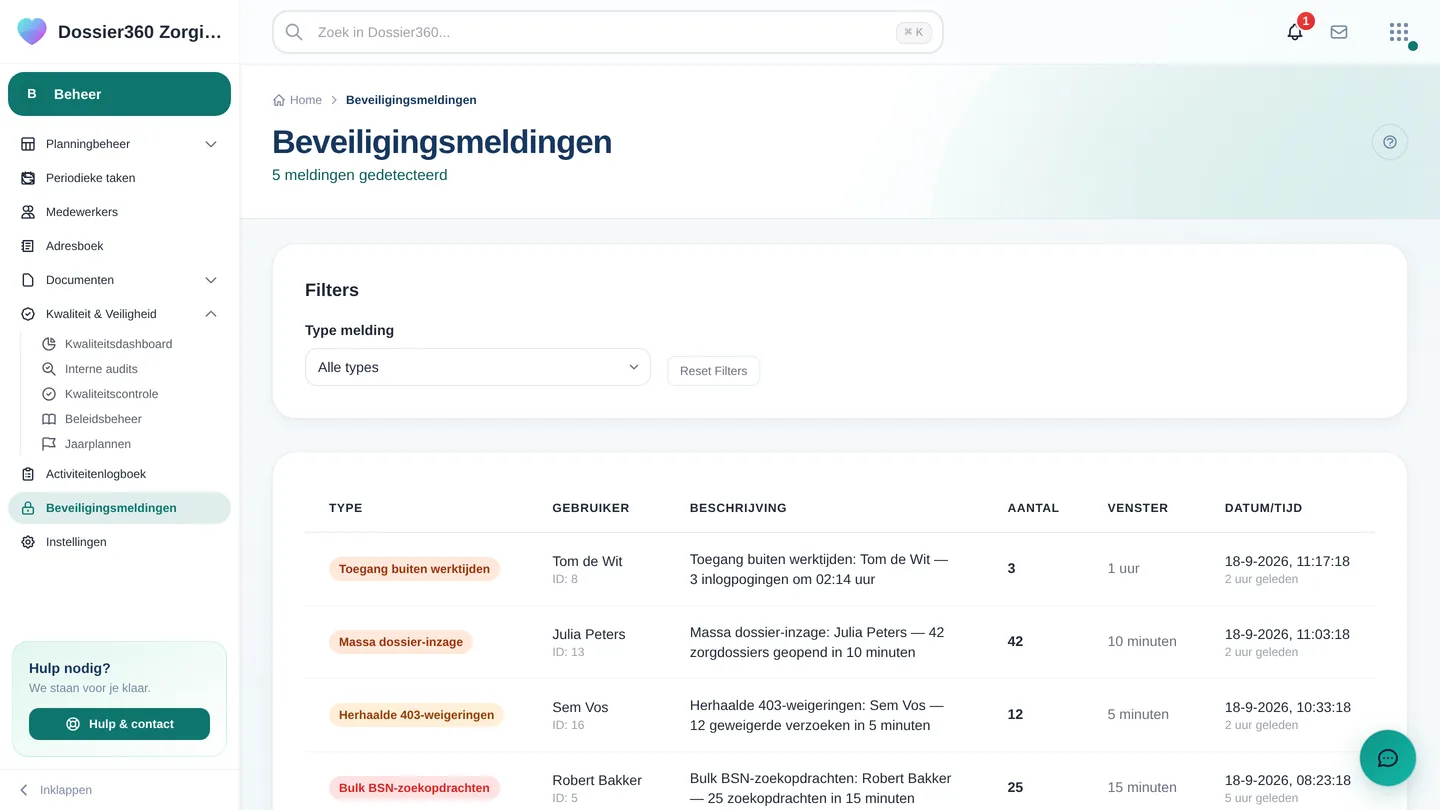The image size is (1440, 810).
Task: Click the Home breadcrumb link
Action: pos(306,100)
